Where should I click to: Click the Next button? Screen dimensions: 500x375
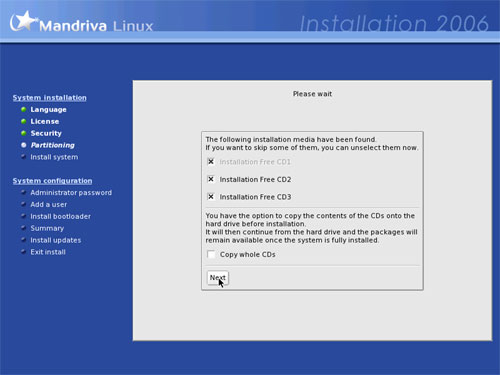click(218, 278)
